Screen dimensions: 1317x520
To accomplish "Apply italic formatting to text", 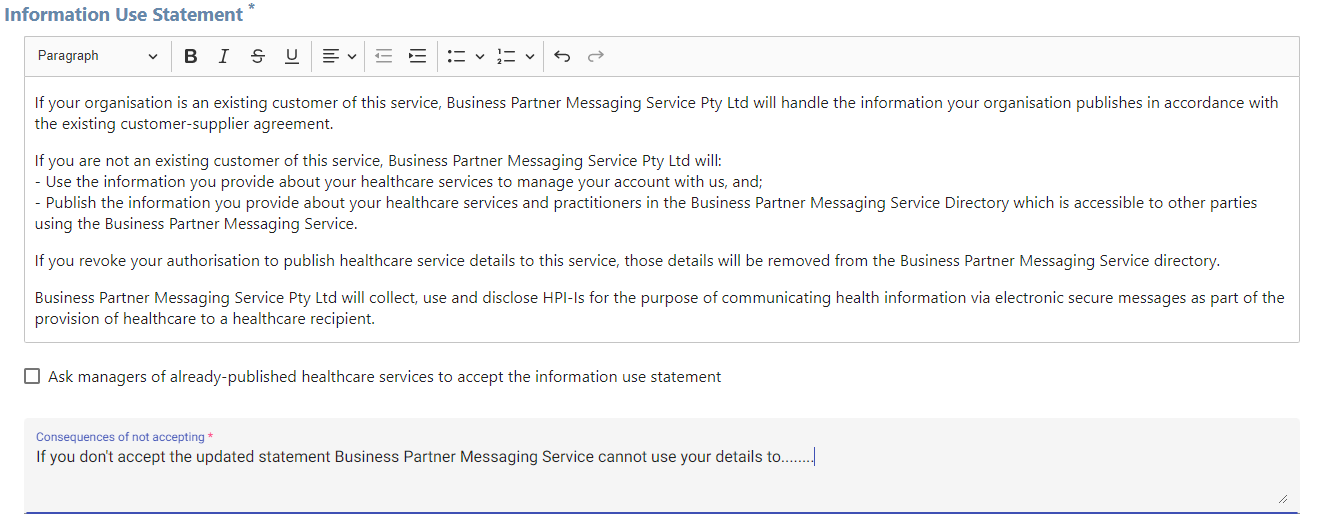I will [x=224, y=57].
